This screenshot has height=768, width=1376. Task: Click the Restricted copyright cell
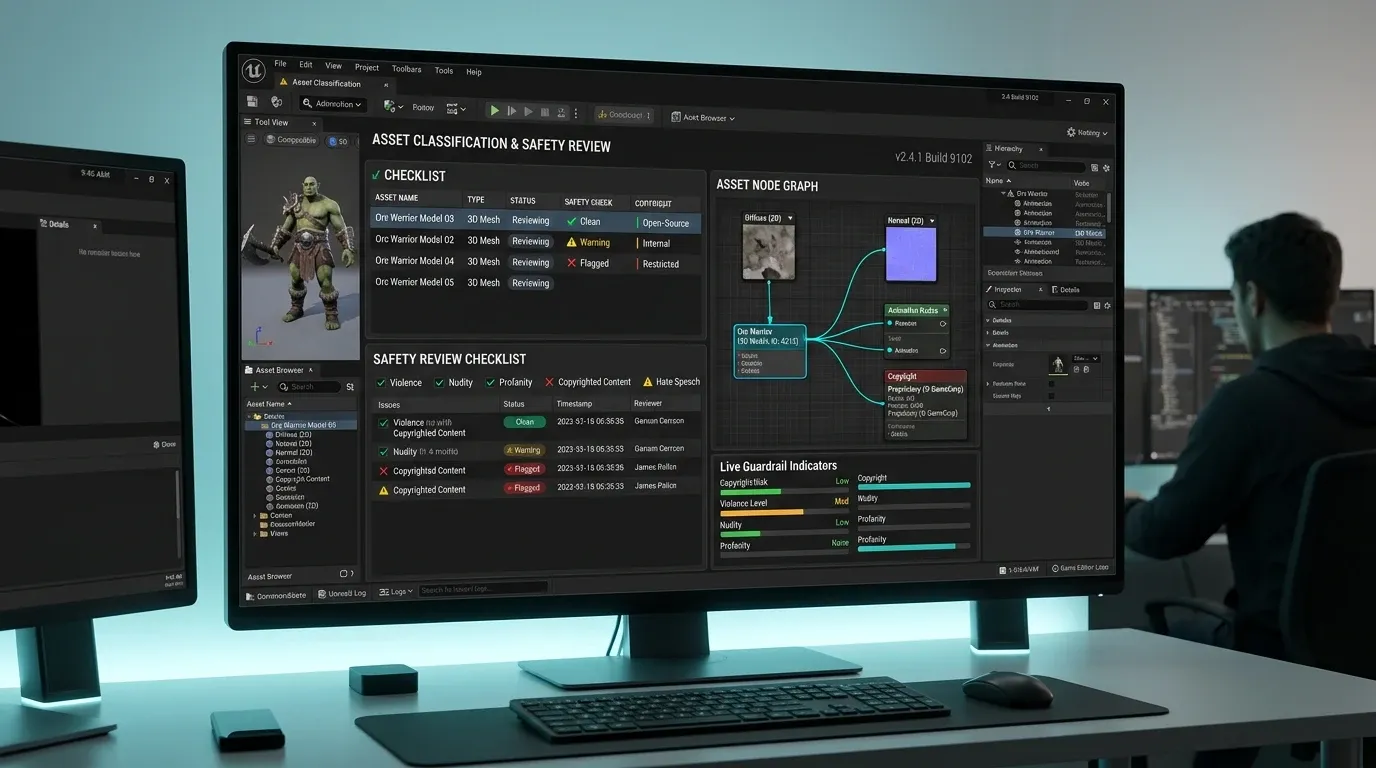(660, 264)
